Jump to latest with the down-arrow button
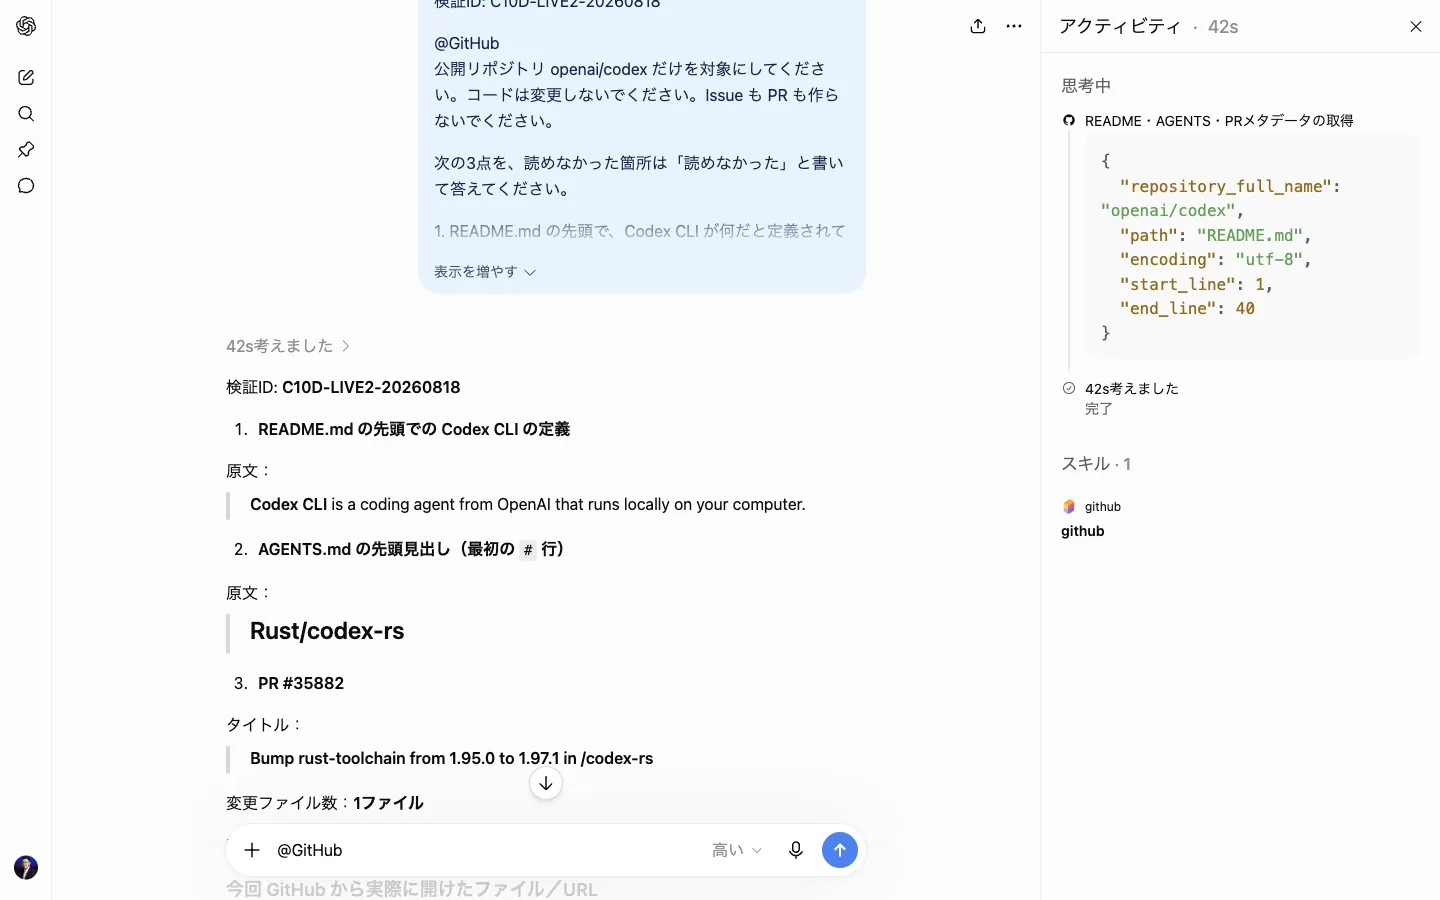The height and width of the screenshot is (900, 1440). 546,783
